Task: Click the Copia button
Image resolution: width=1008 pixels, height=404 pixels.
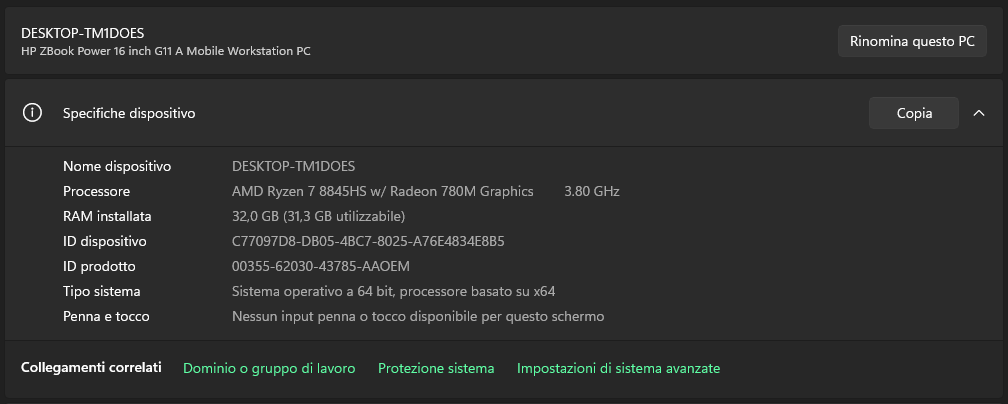Action: pyautogui.click(x=913, y=113)
